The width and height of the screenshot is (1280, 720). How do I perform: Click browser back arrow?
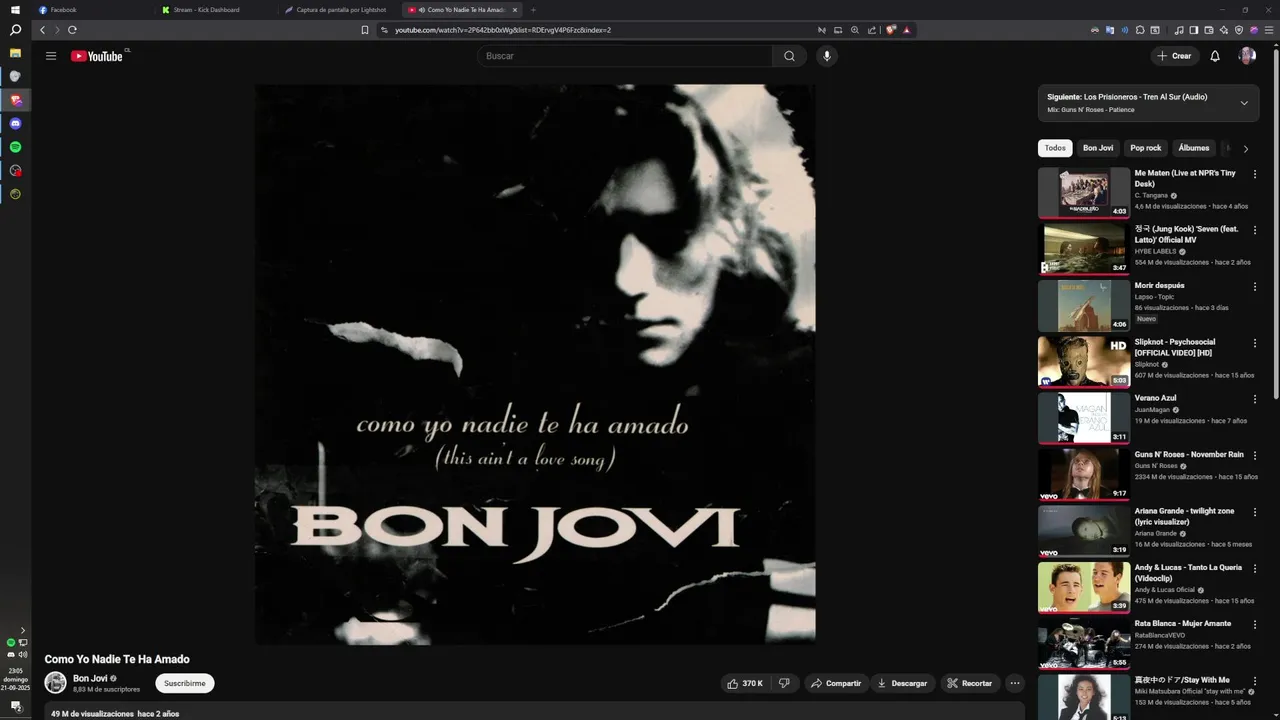coord(42,30)
